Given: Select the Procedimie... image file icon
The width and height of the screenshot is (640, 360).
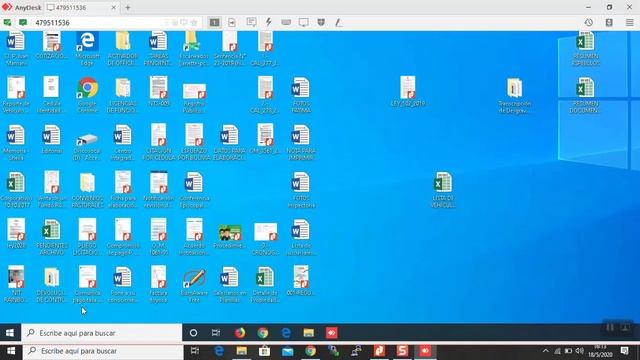Looking at the screenshot, I should pos(229,236).
